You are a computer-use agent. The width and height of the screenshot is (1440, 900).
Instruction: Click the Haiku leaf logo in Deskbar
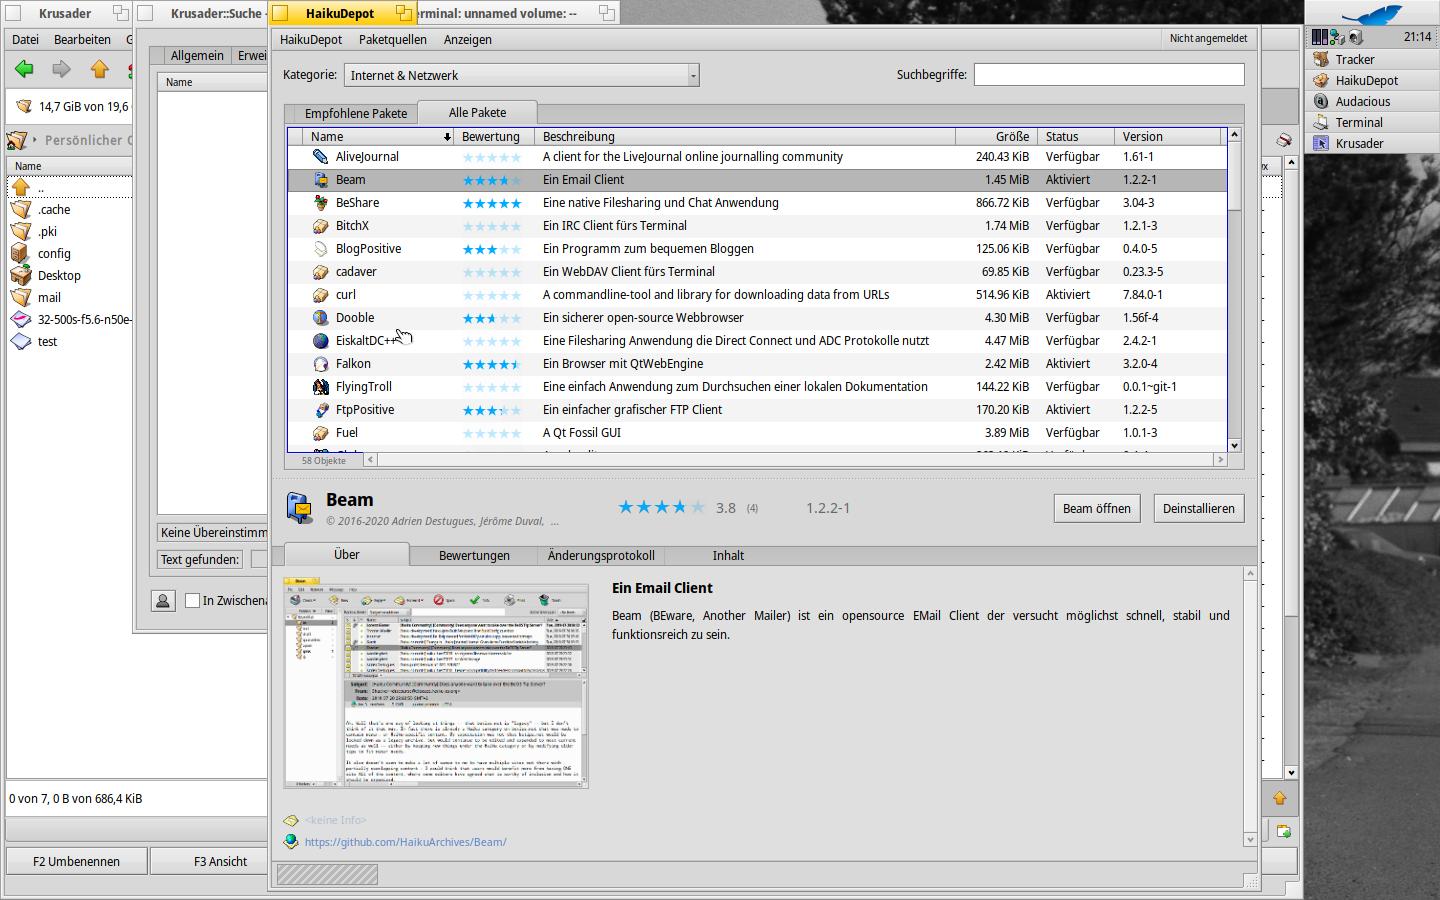click(1371, 14)
